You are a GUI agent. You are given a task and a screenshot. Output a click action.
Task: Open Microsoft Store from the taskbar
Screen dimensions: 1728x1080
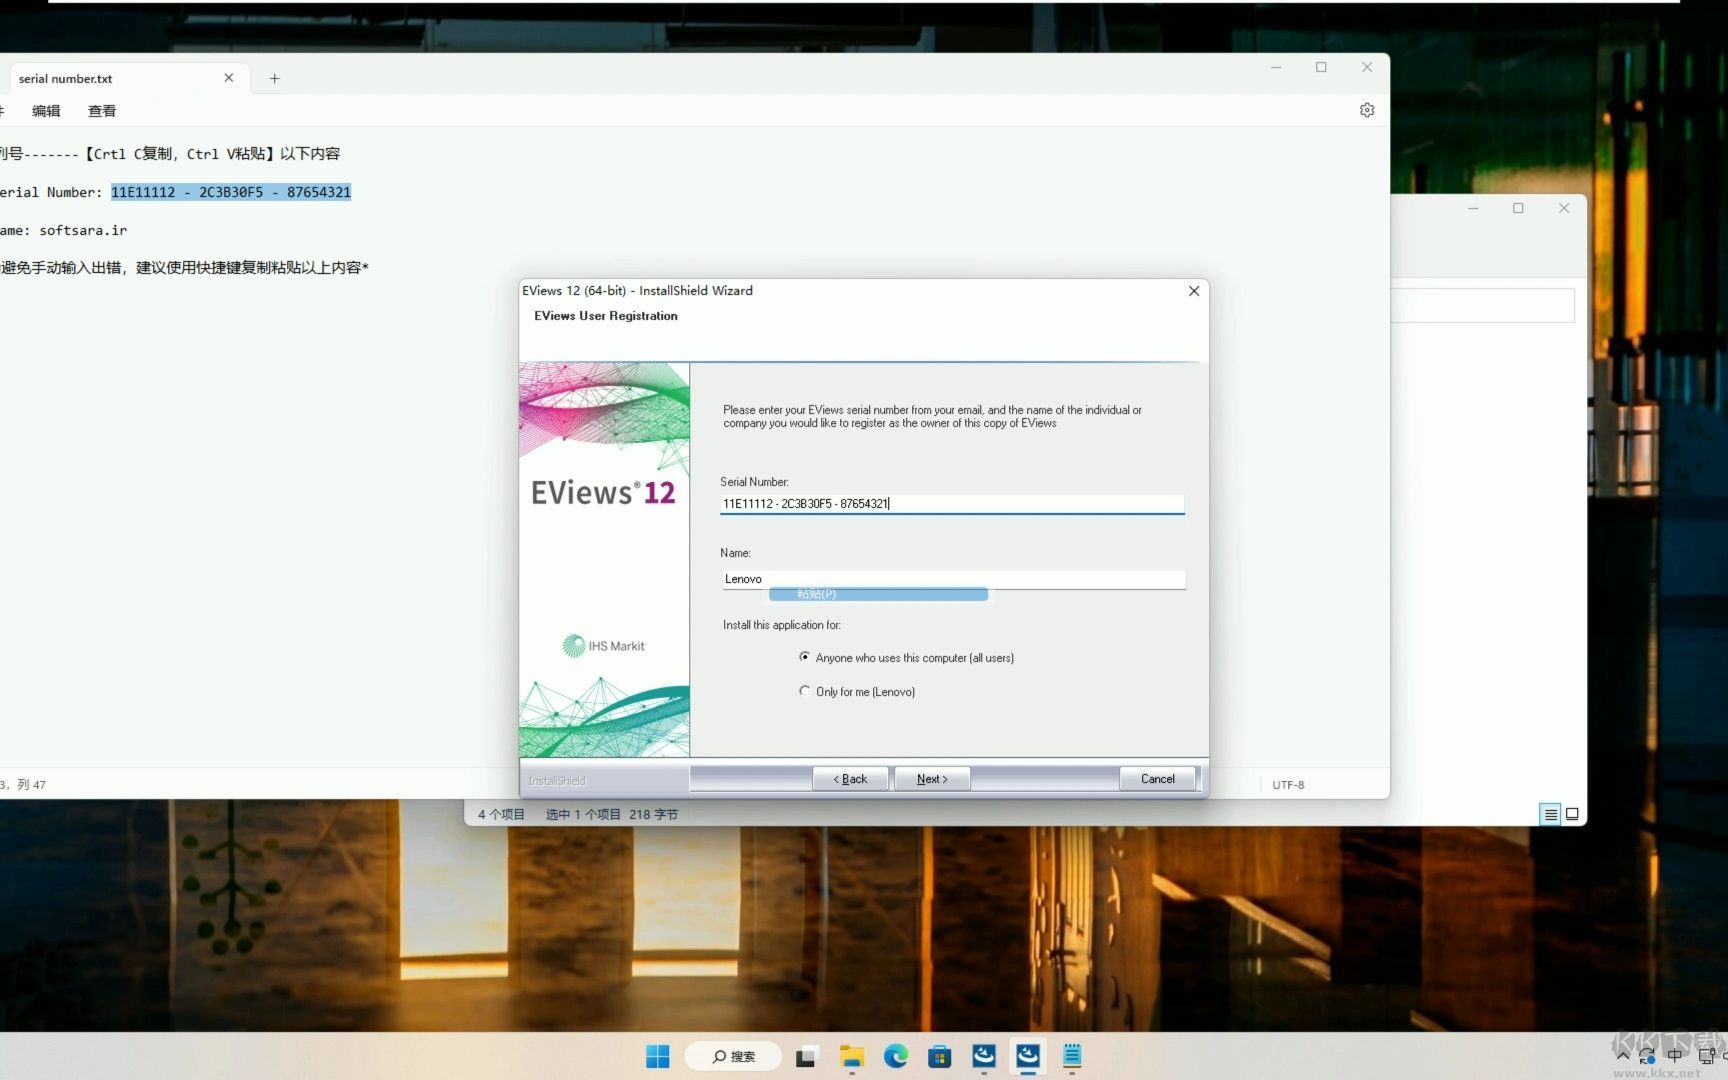click(939, 1056)
